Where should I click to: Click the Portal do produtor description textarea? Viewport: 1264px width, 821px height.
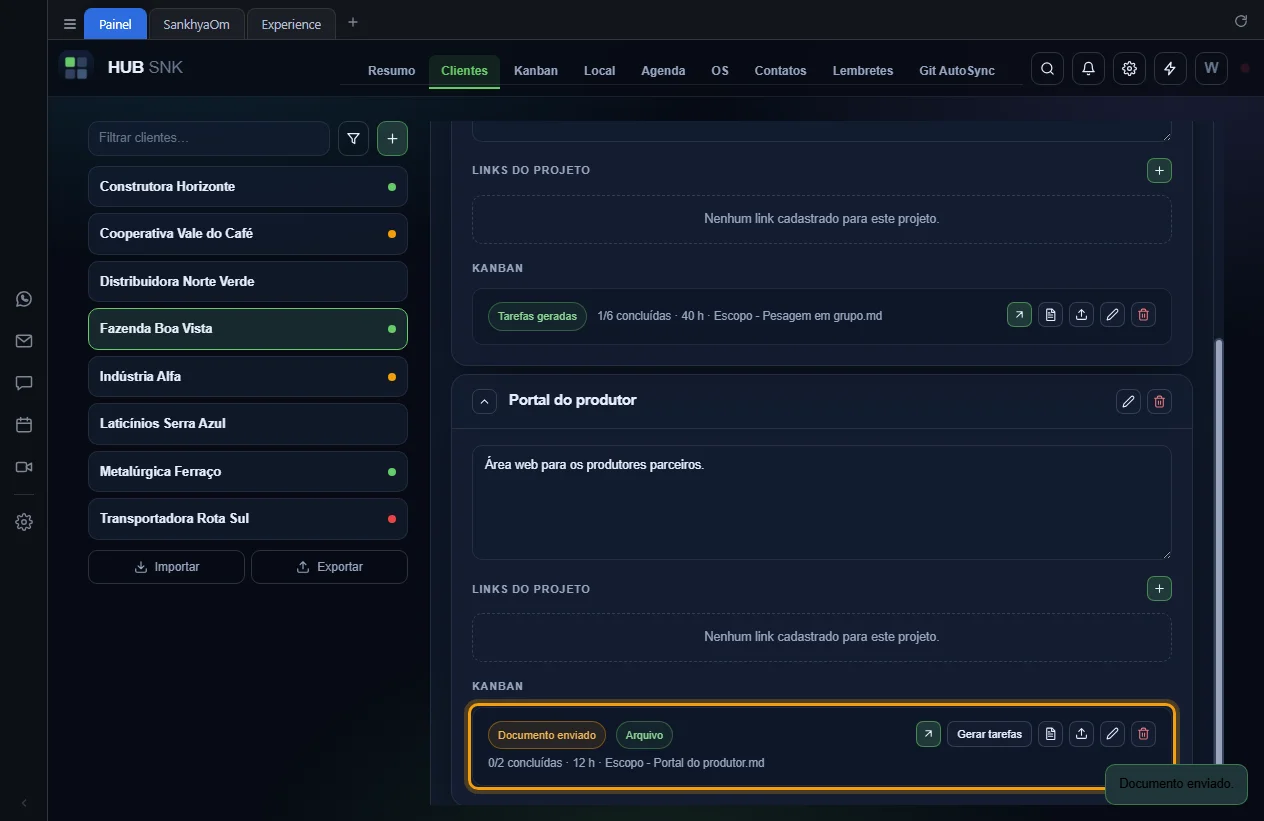click(821, 502)
